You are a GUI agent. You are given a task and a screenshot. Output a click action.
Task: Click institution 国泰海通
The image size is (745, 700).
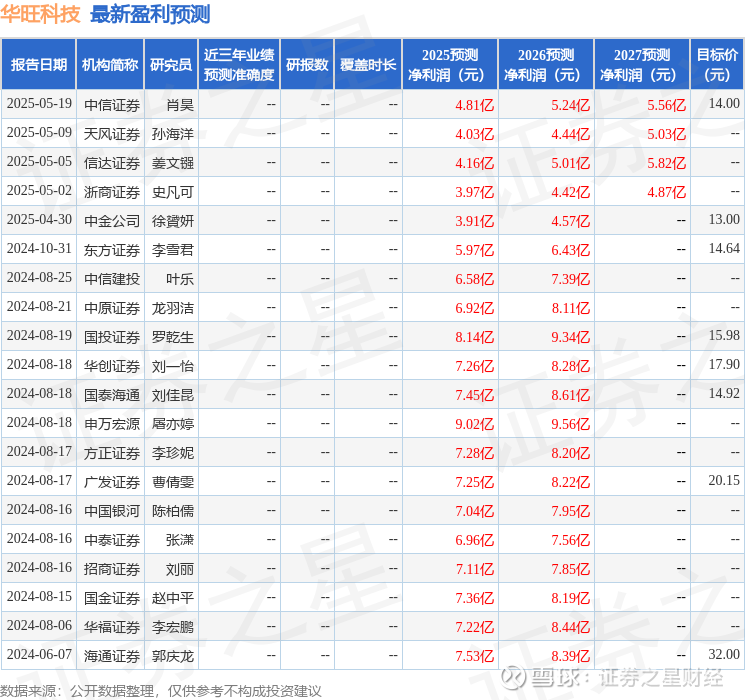pos(112,395)
